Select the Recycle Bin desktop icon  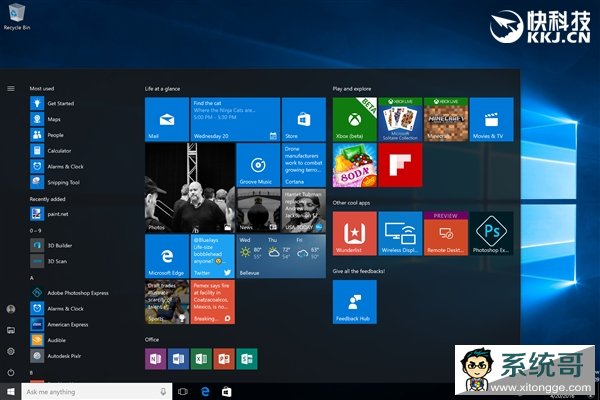click(16, 17)
